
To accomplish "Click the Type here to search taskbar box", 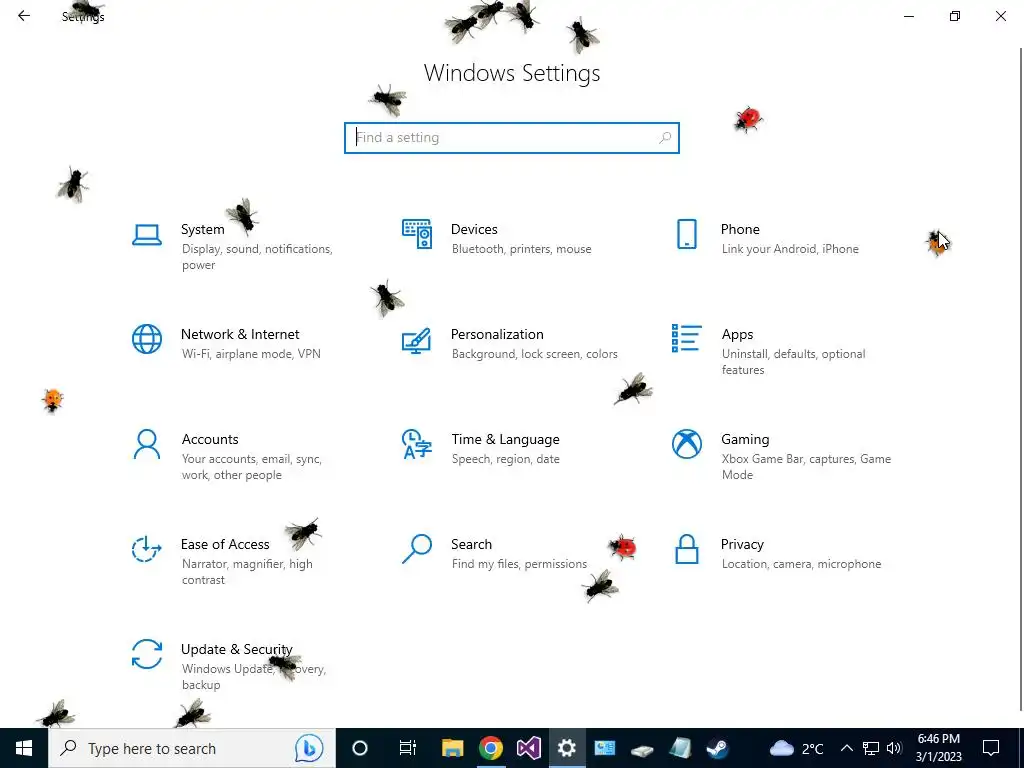I will click(x=191, y=748).
